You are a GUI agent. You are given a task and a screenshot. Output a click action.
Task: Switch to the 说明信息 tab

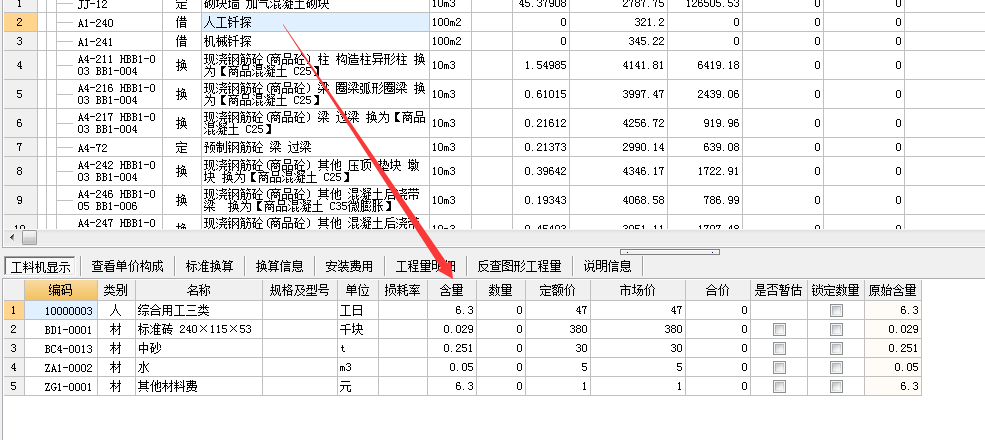coord(607,267)
